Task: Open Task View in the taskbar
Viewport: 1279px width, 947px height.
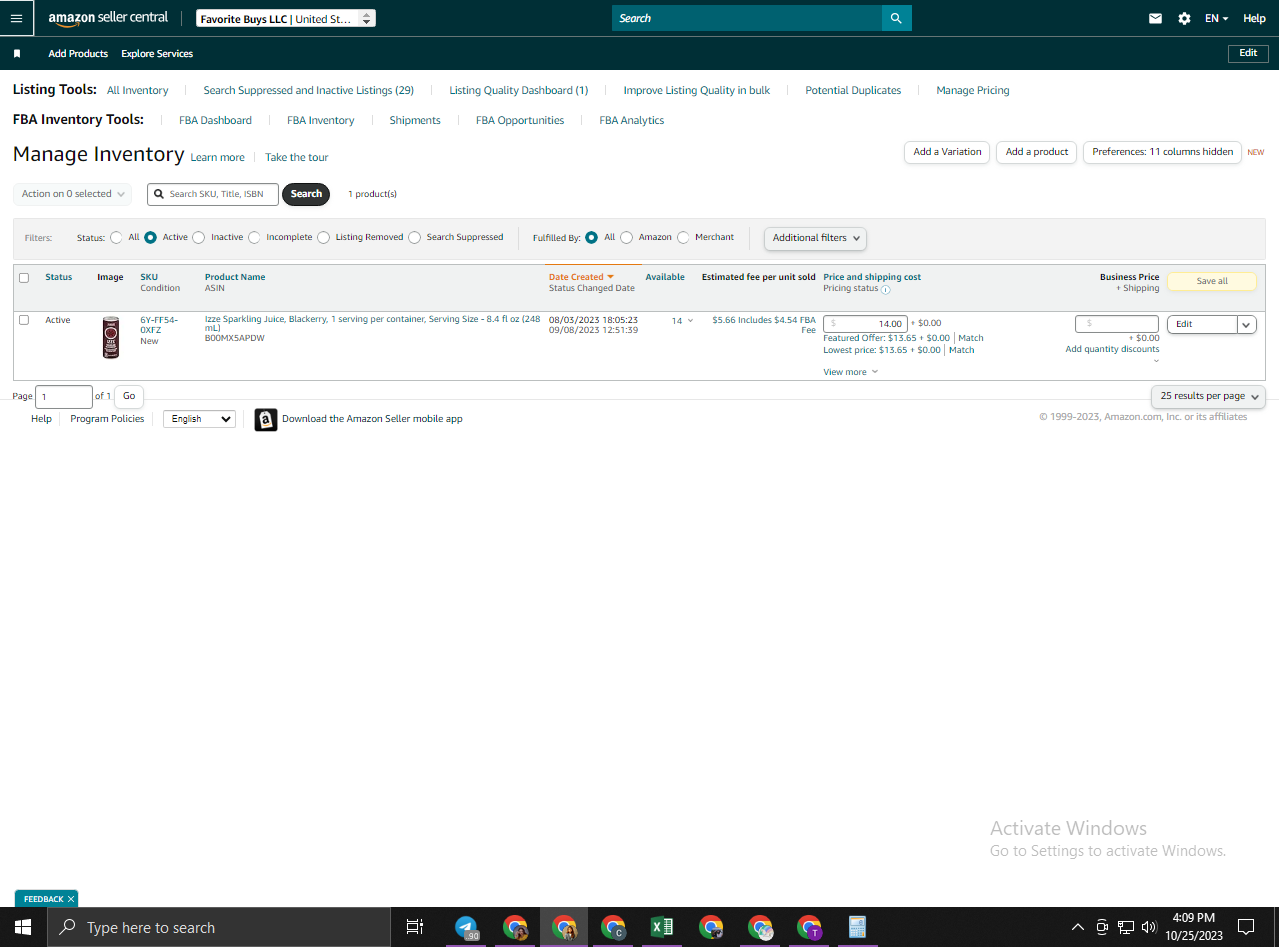Action: click(415, 927)
